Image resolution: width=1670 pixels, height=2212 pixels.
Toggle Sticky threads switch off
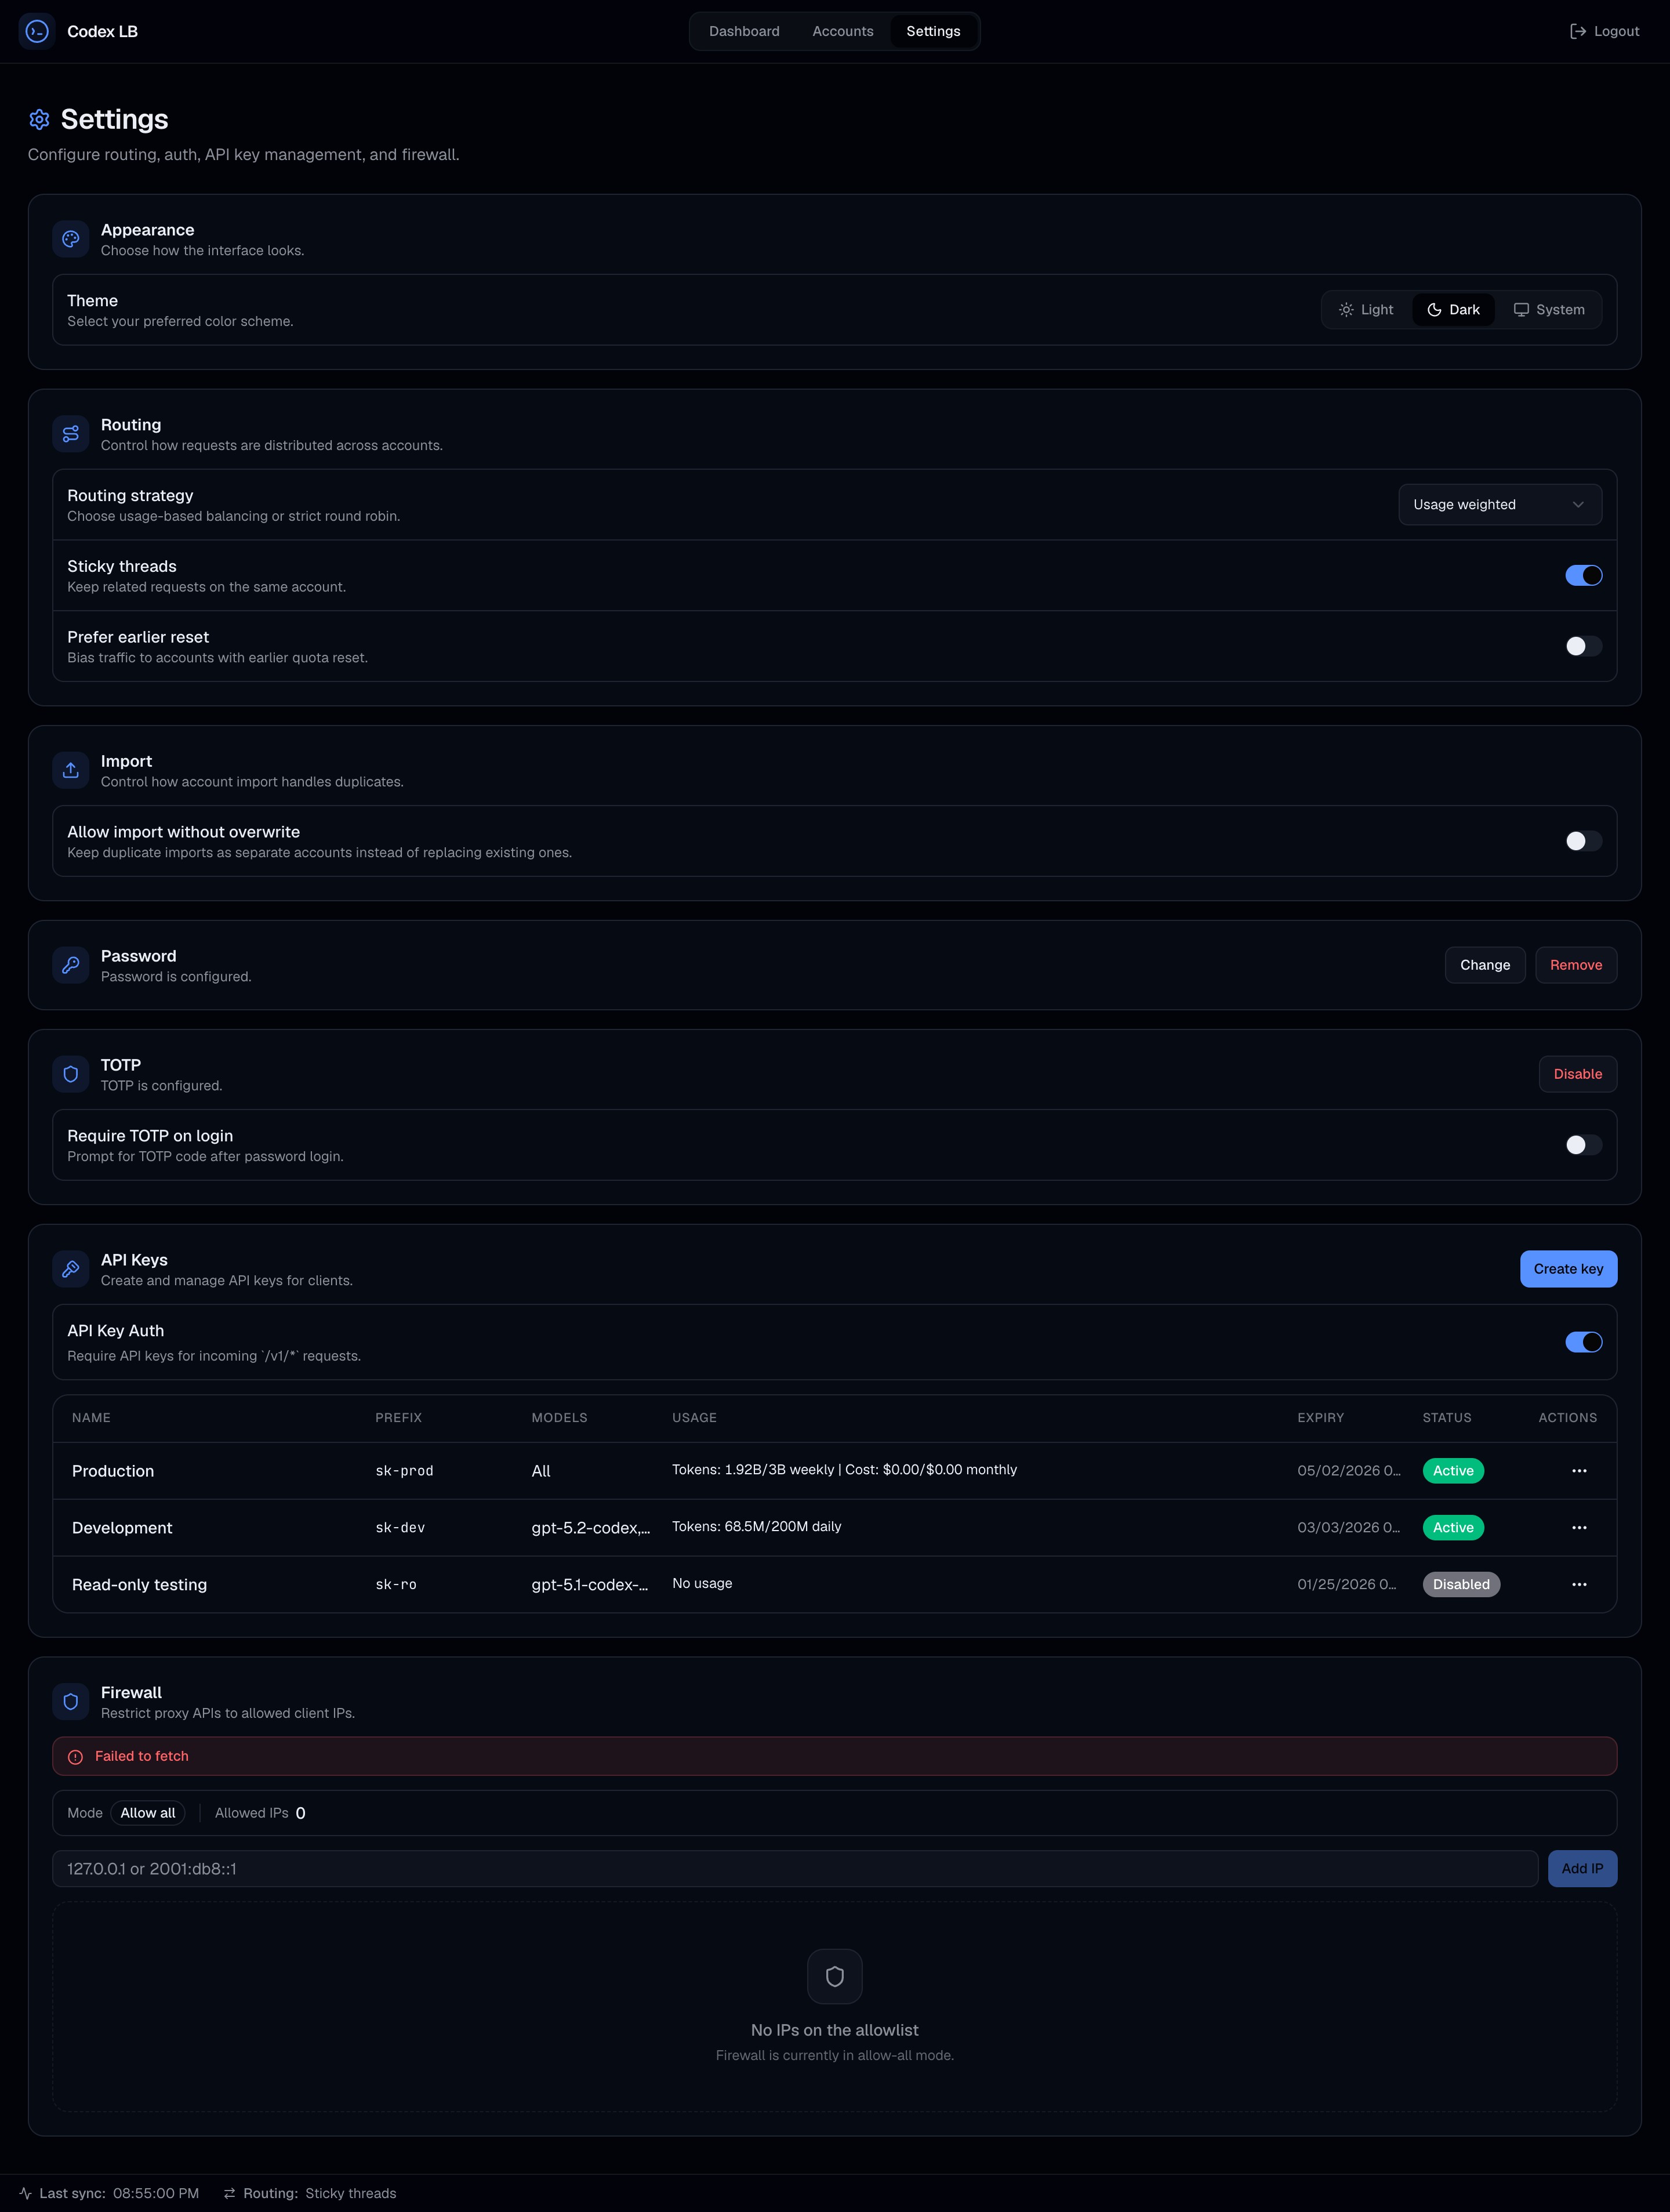click(x=1583, y=575)
